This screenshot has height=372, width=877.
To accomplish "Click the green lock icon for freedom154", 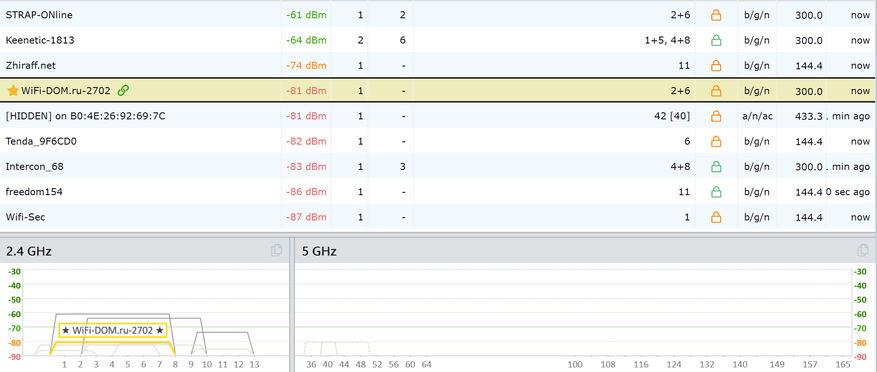I will 716,192.
